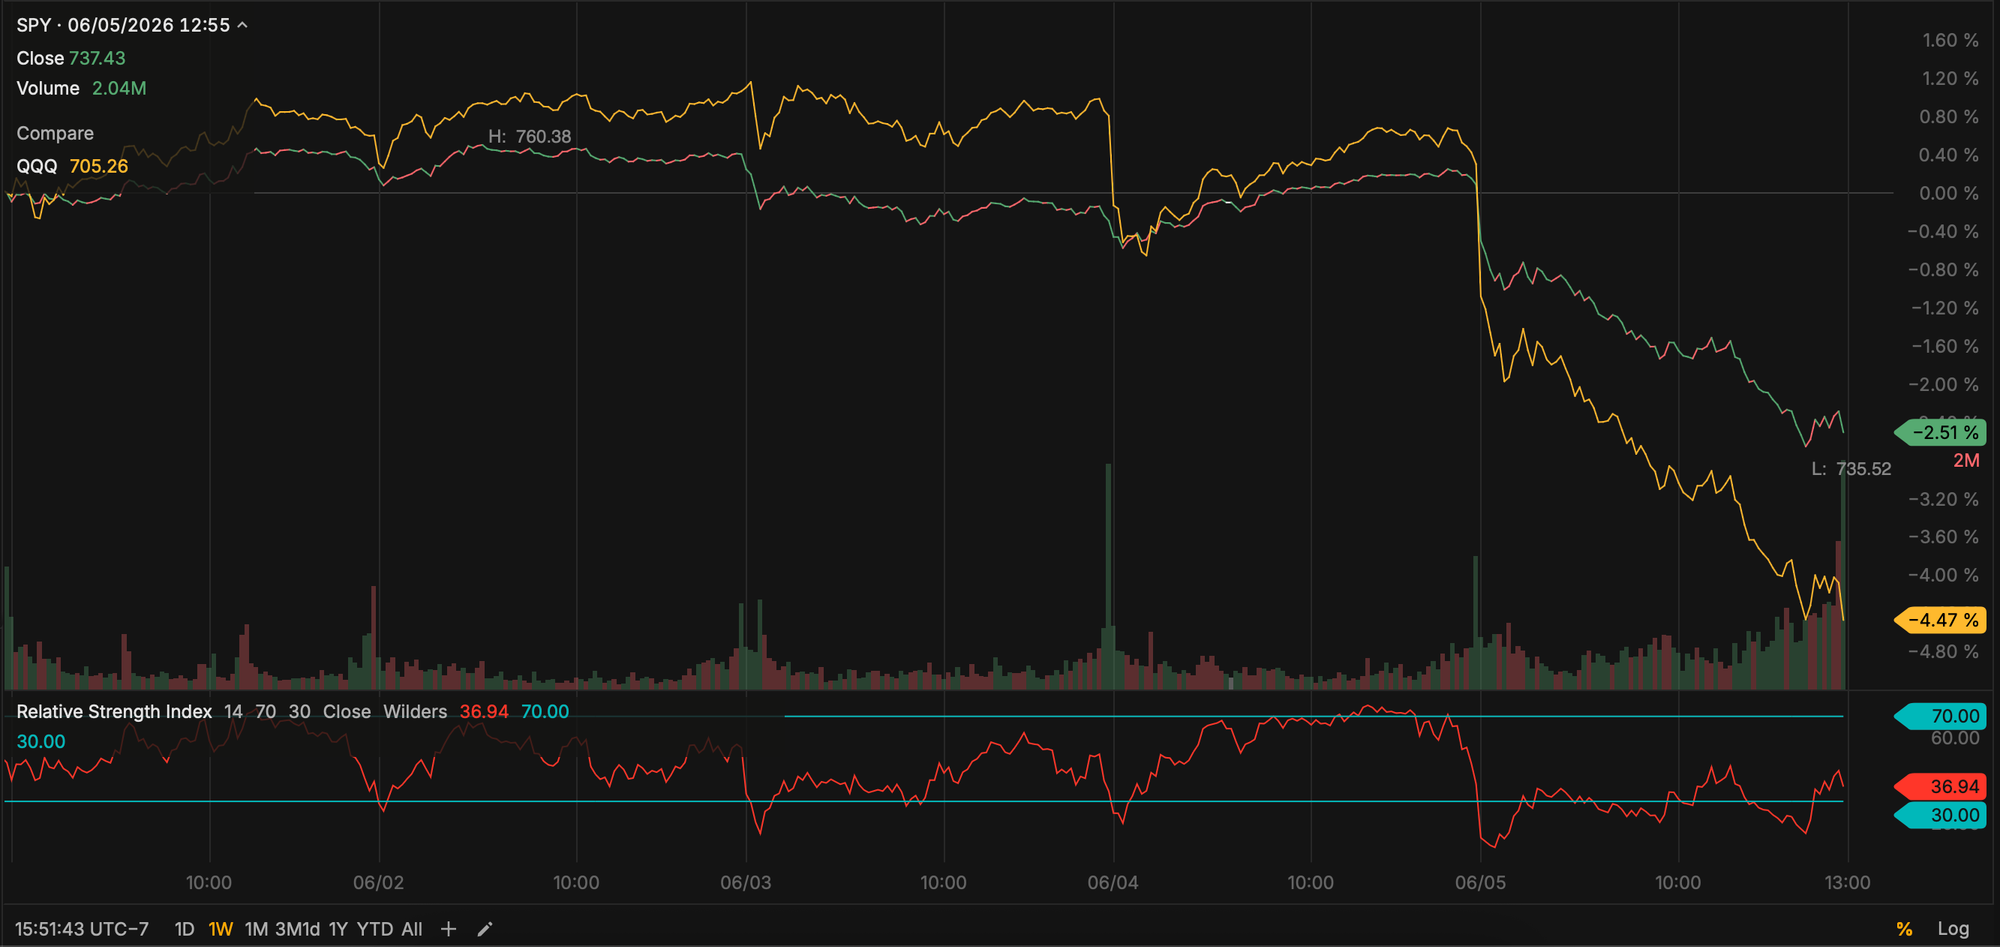Click the 06/02 date label on time axis
2000x947 pixels.
tap(378, 883)
